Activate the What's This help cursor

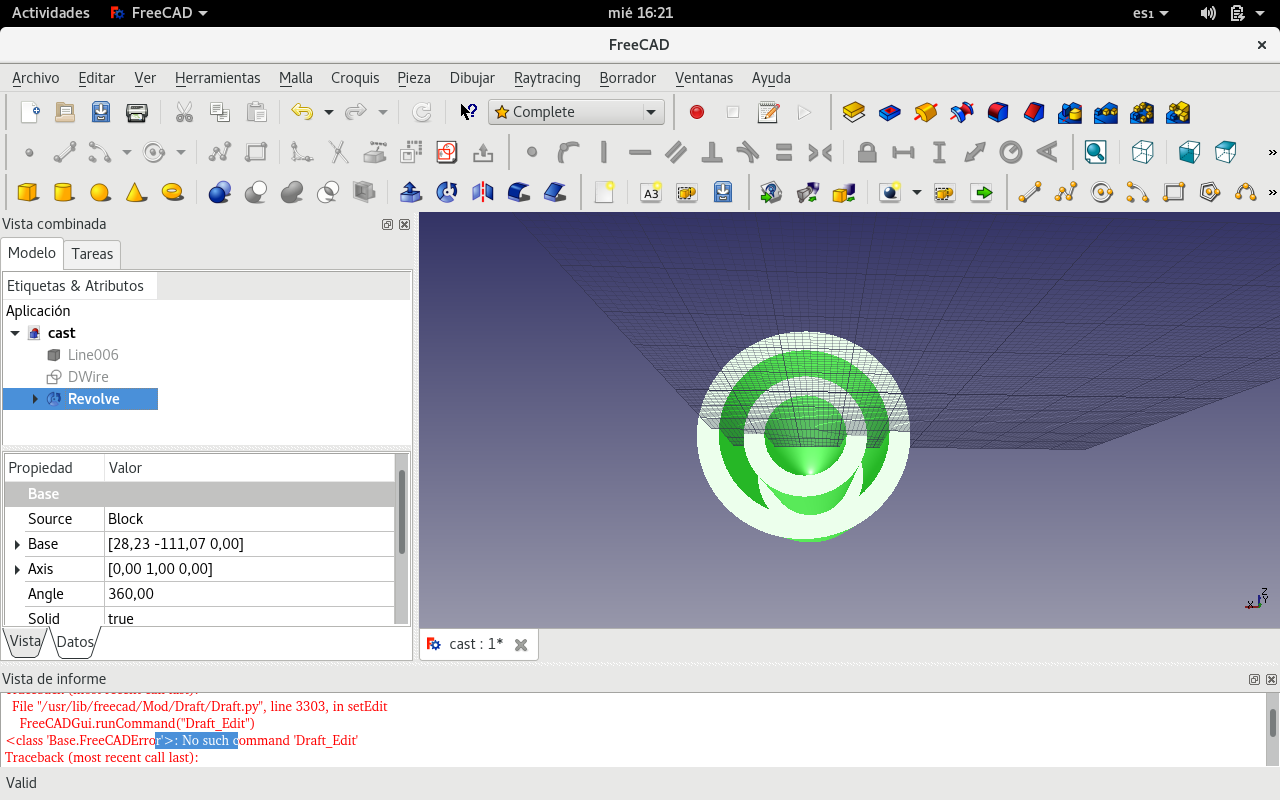(467, 112)
